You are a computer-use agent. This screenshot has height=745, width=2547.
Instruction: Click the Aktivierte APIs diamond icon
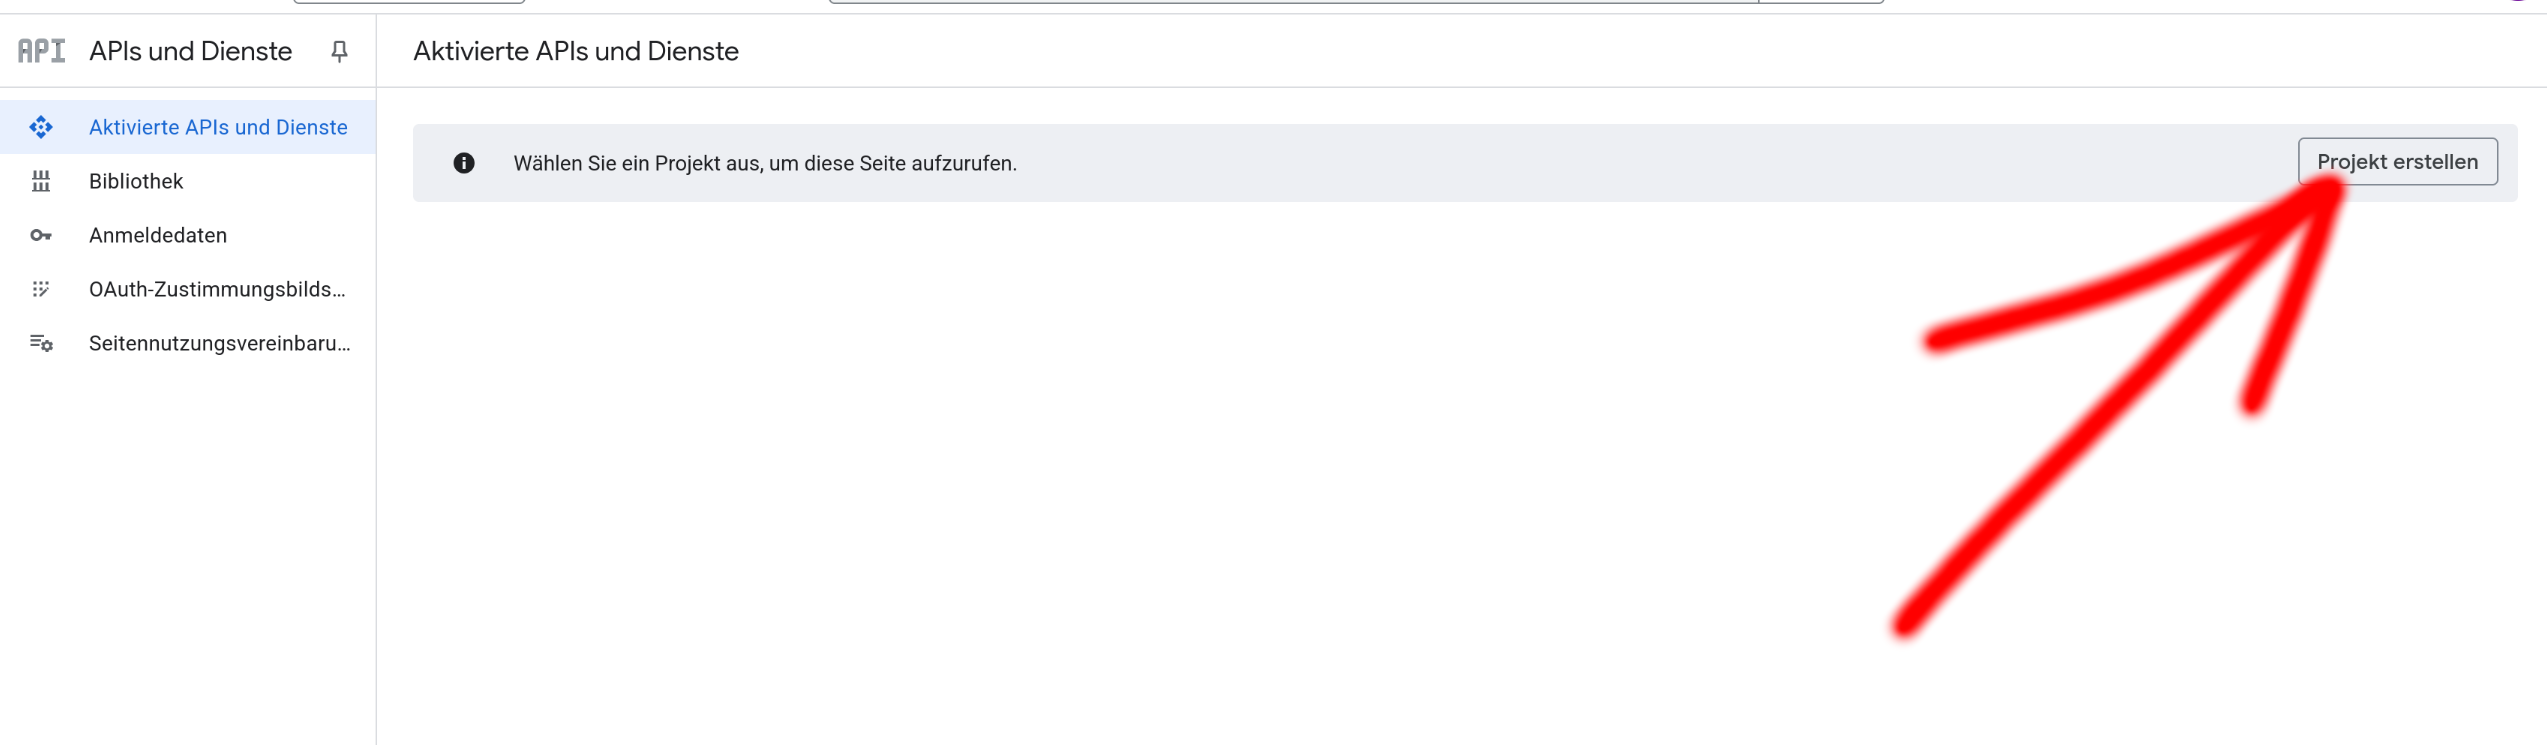coord(41,127)
